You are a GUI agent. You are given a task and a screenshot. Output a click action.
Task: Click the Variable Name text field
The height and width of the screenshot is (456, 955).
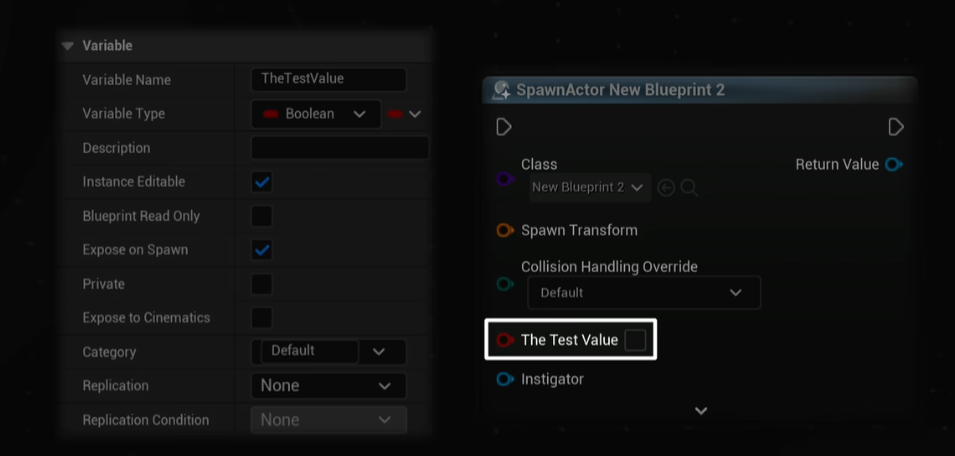click(x=328, y=80)
